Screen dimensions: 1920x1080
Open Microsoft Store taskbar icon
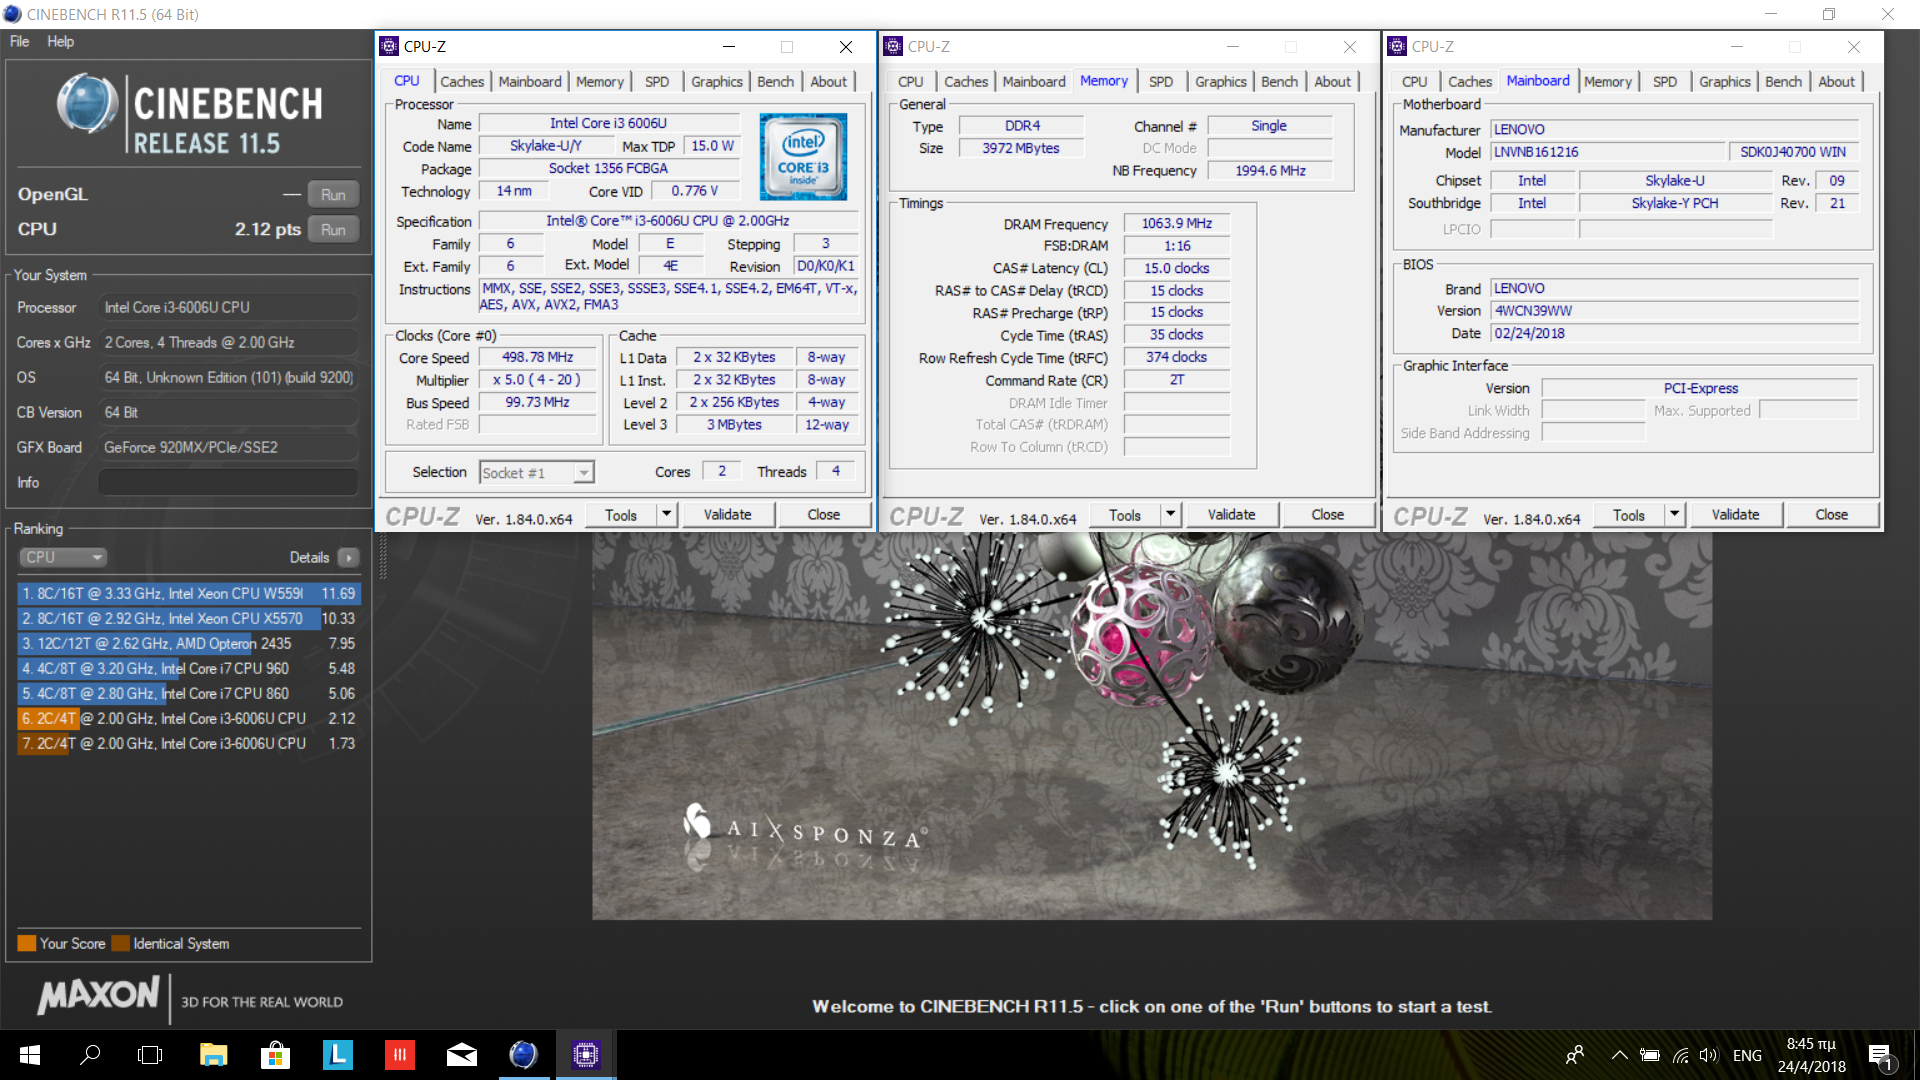(275, 1055)
